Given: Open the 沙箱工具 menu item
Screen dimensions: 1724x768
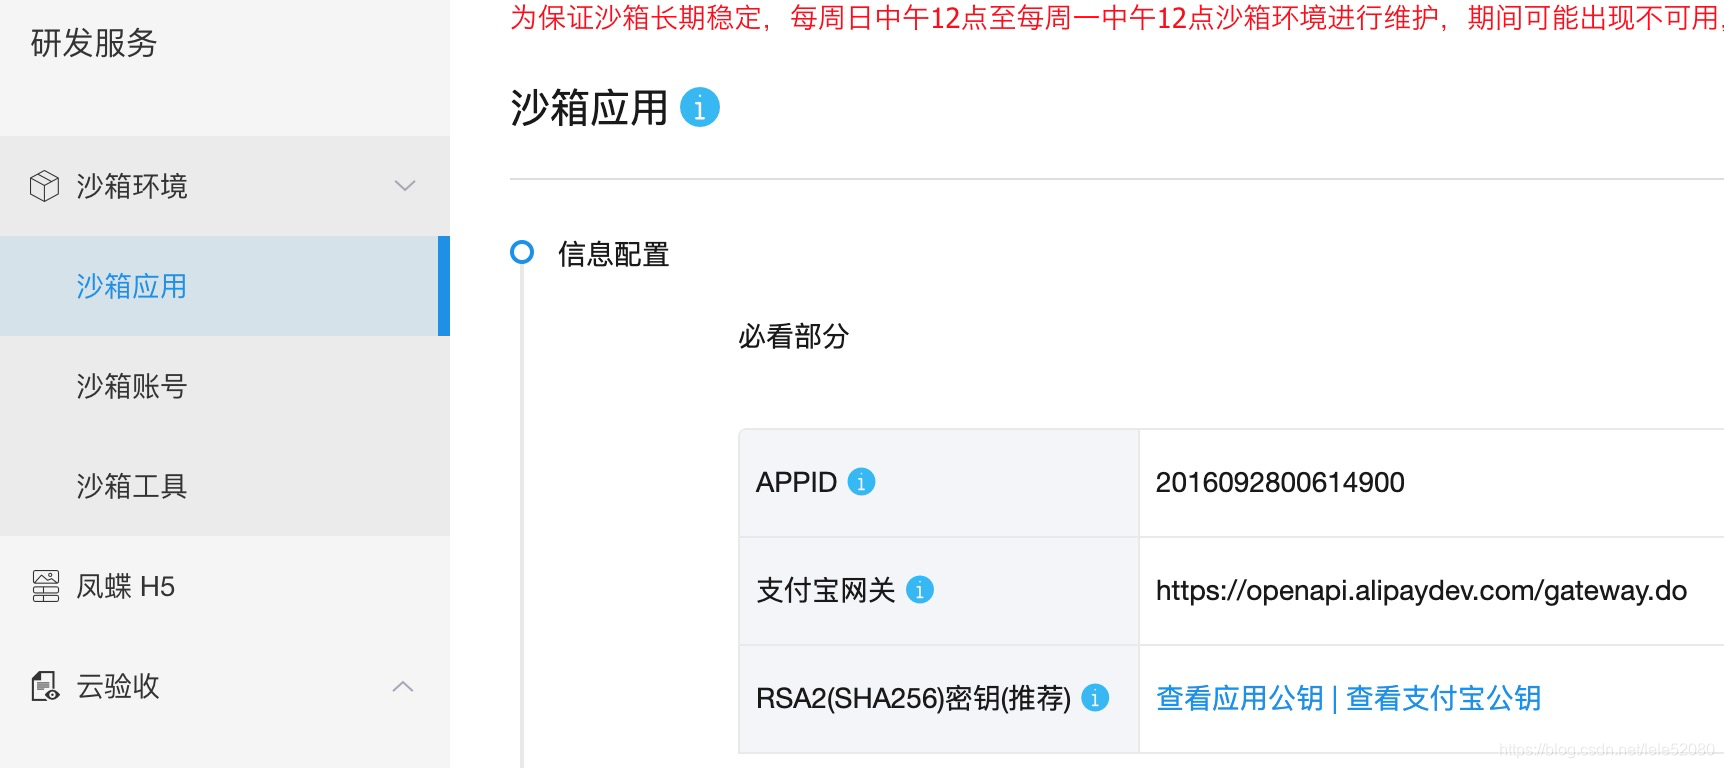Looking at the screenshot, I should (x=225, y=486).
